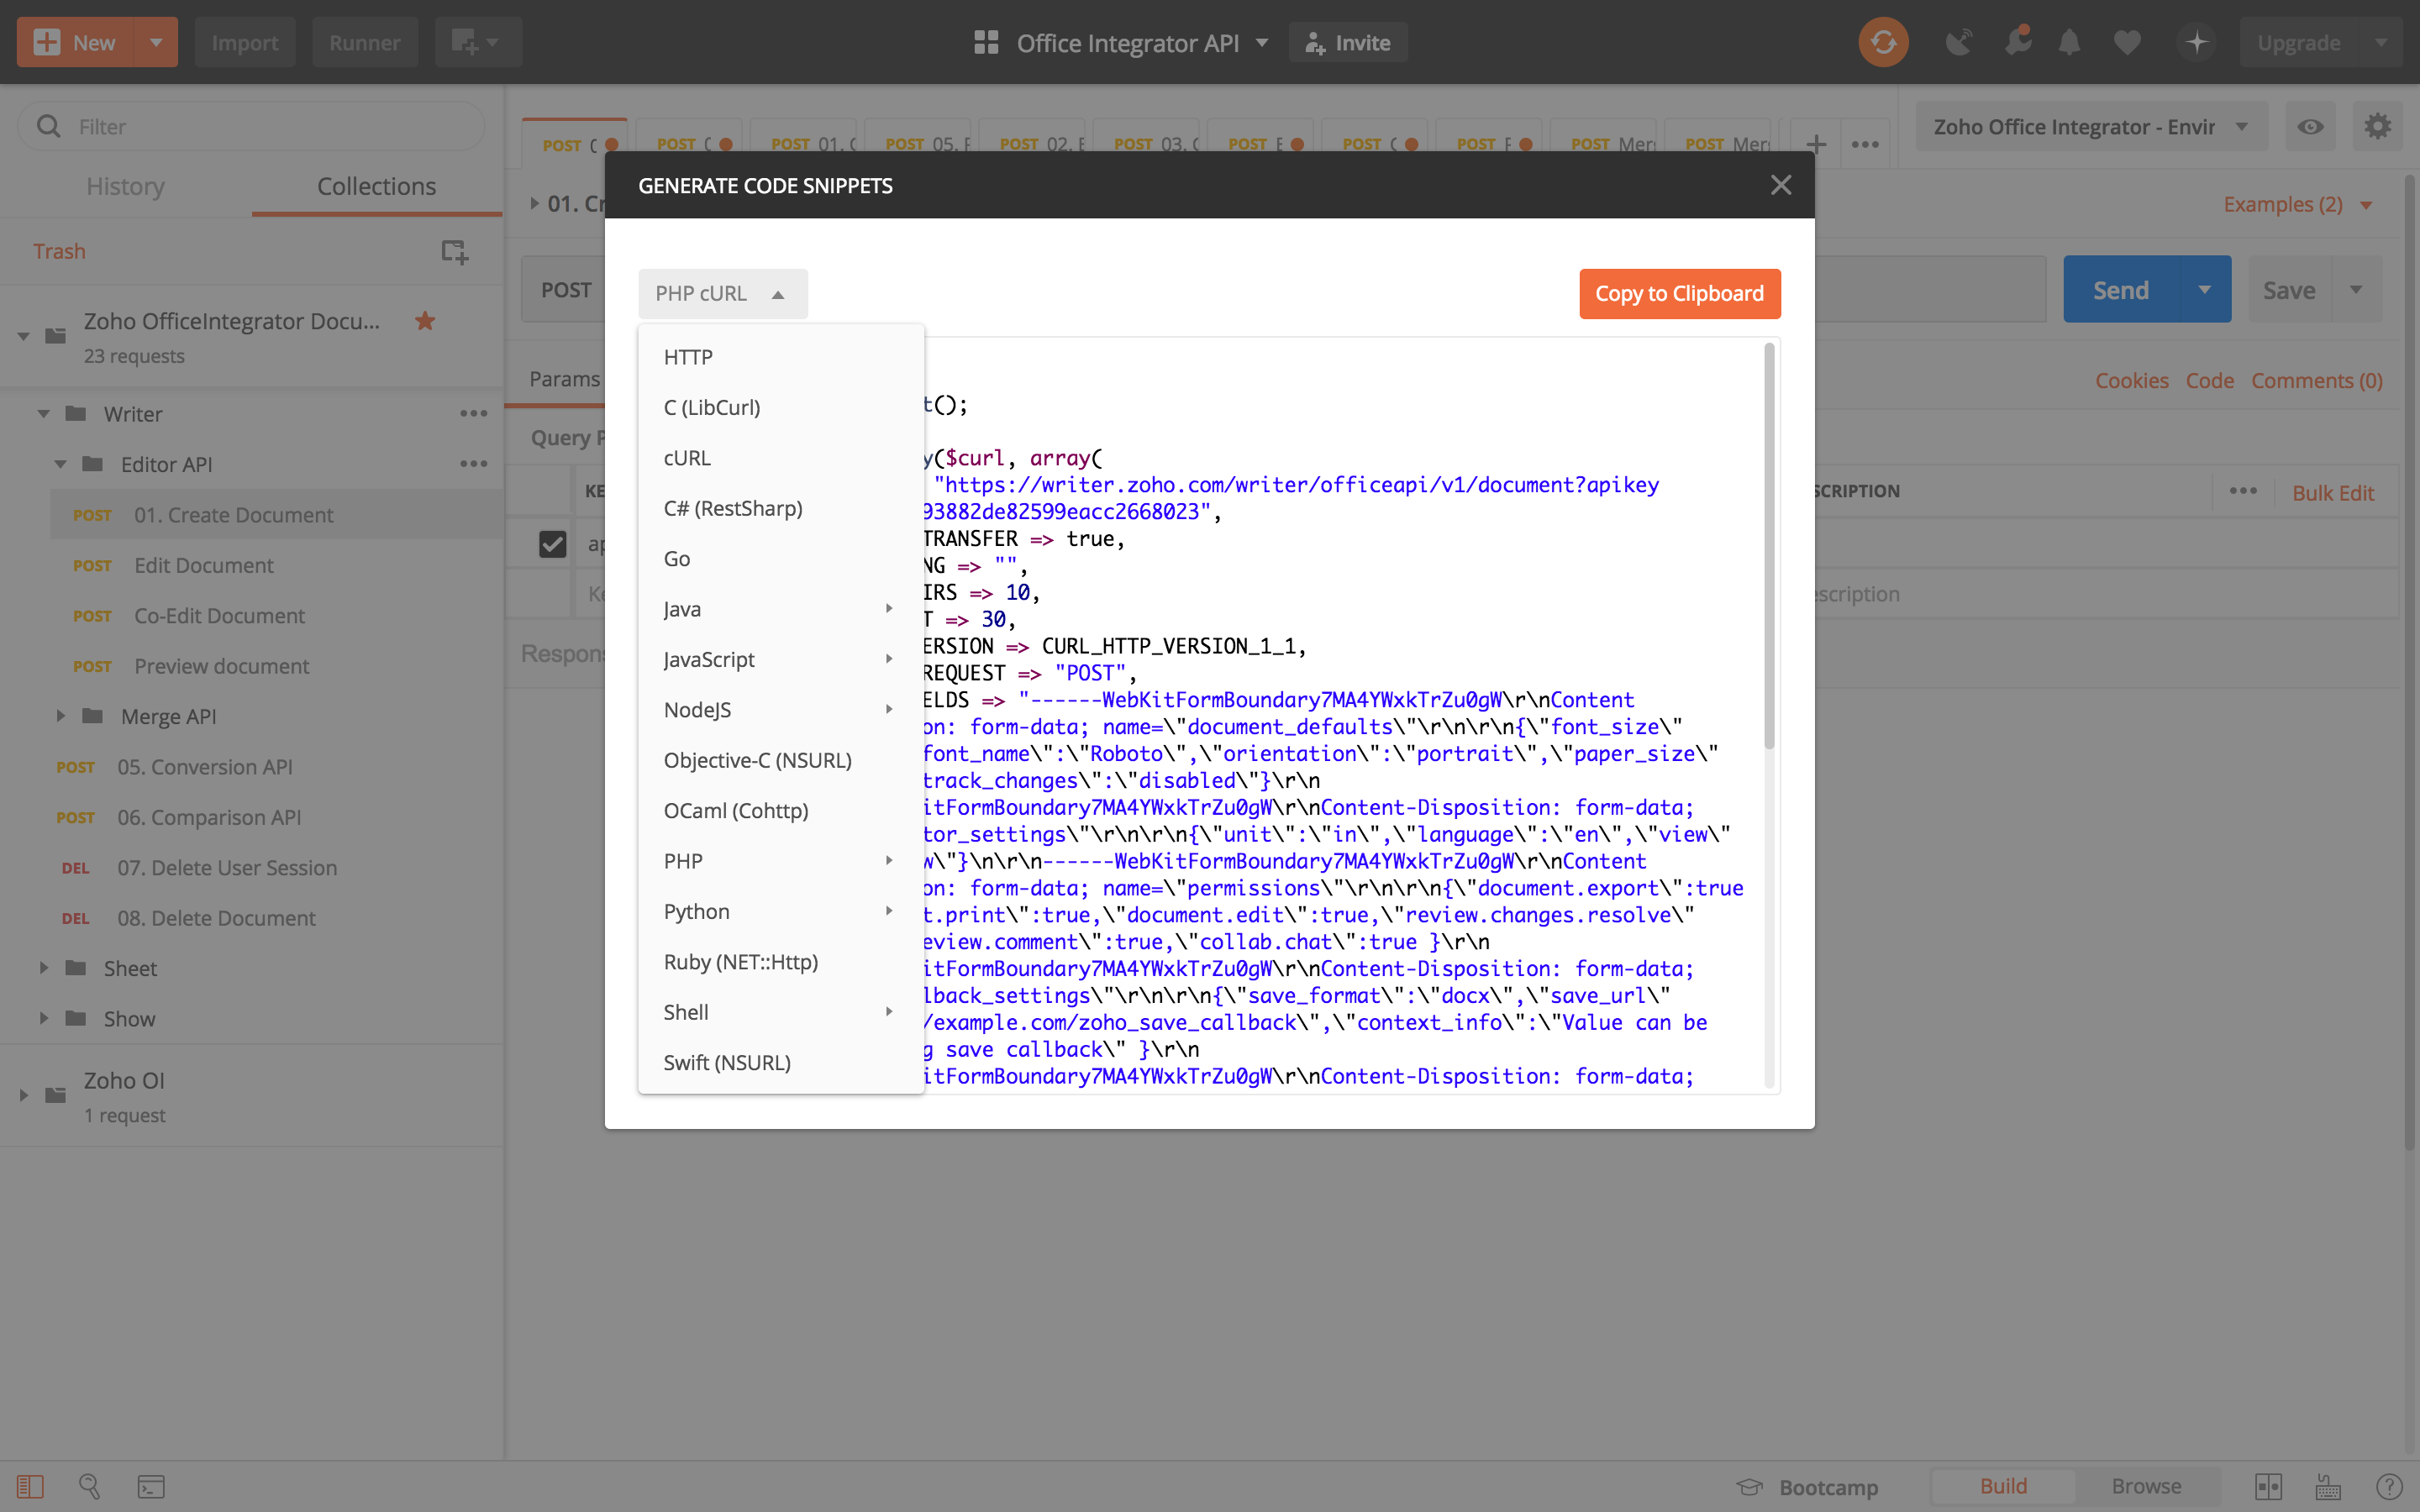
Task: Click the environment quick look eye icon
Action: [x=2310, y=127]
